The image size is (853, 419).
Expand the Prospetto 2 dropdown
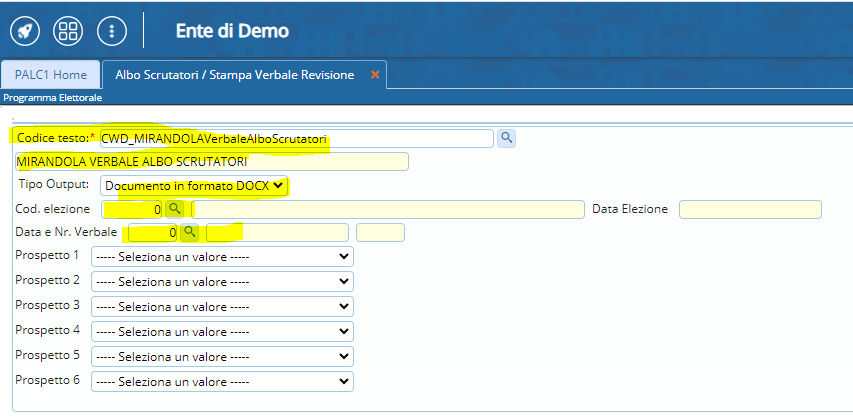[x=222, y=282]
